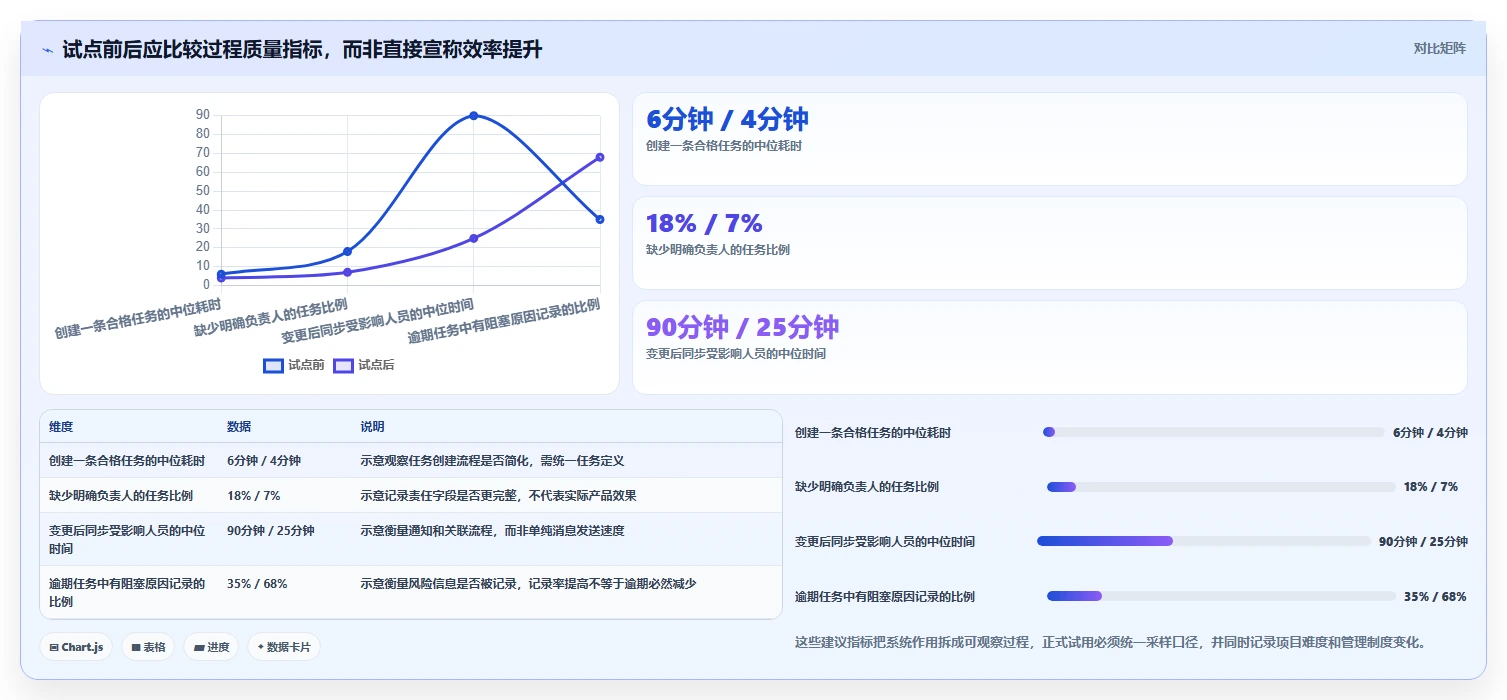Open the 6分钟 / 4分钟 stat card
The height and width of the screenshot is (700, 1507).
click(1050, 139)
